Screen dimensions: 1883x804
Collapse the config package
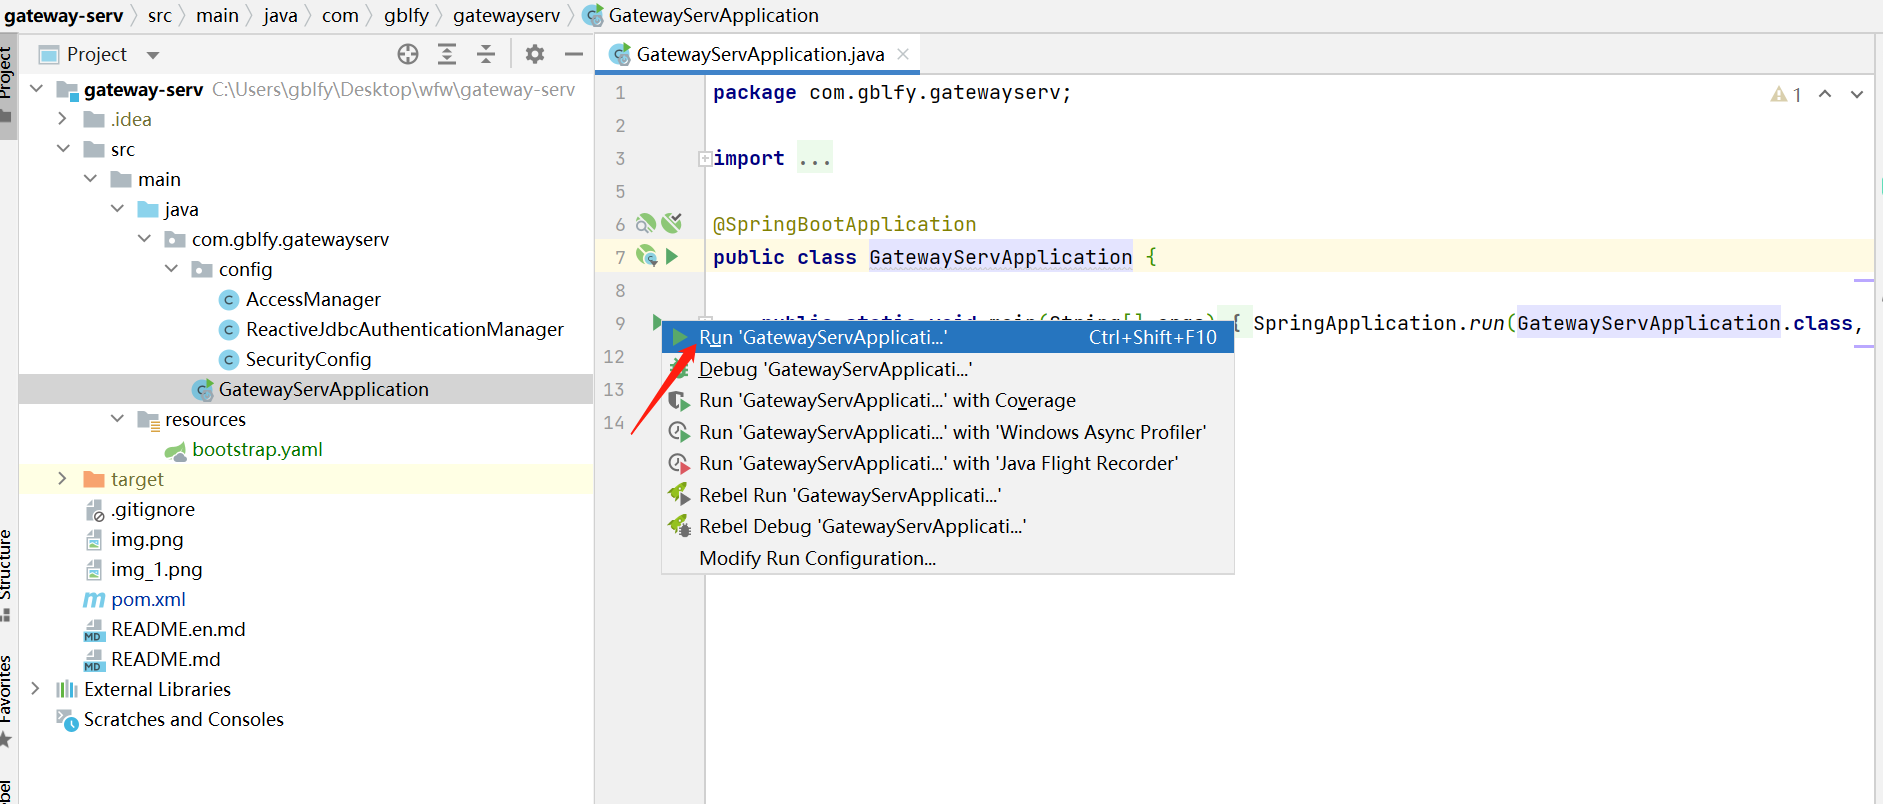(171, 269)
